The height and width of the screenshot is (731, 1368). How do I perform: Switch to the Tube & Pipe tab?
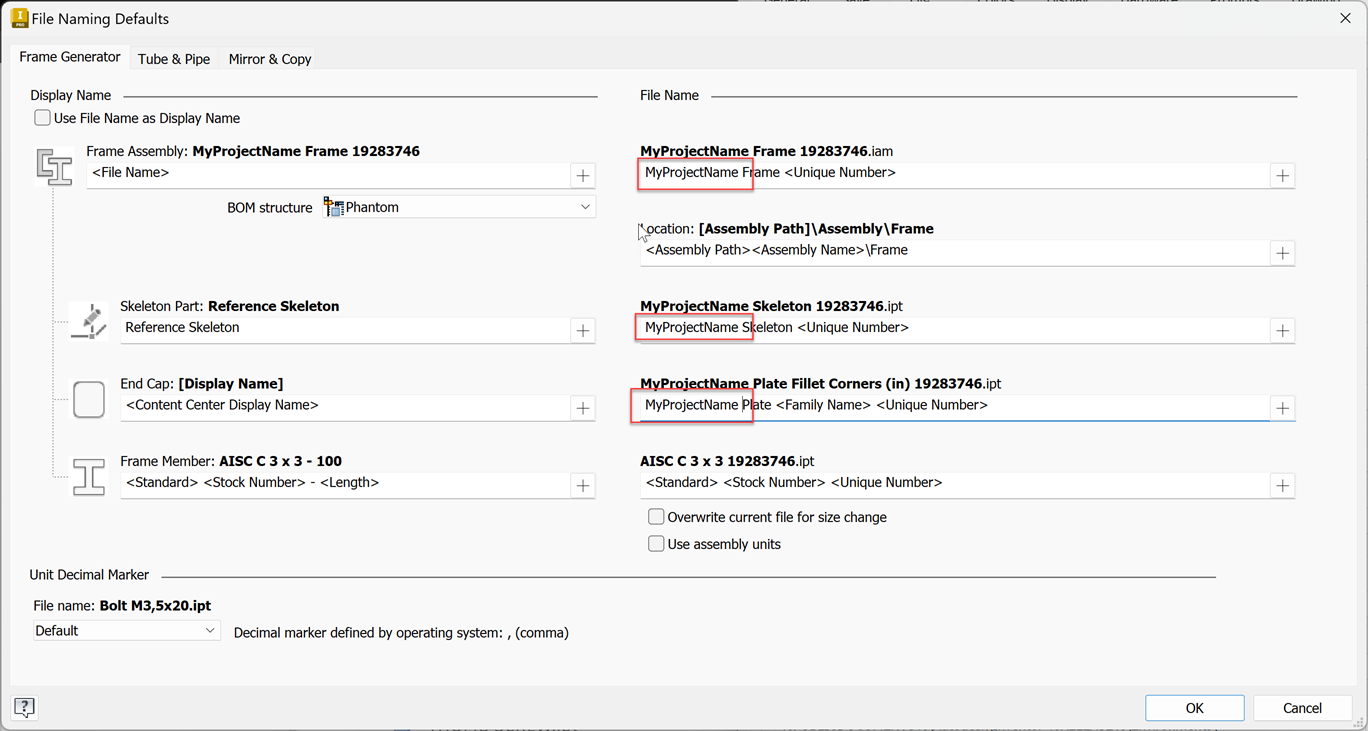(174, 59)
